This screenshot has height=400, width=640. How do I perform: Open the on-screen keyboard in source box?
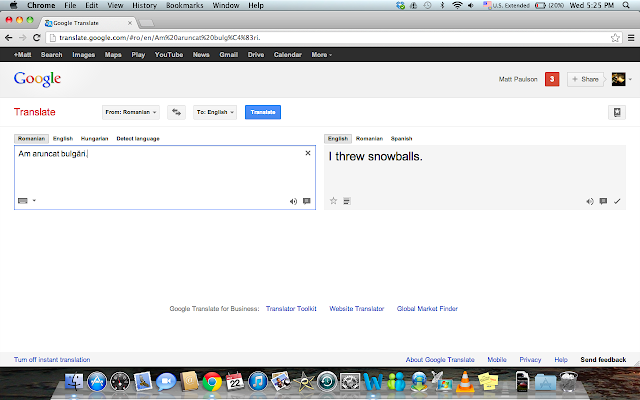(23, 200)
